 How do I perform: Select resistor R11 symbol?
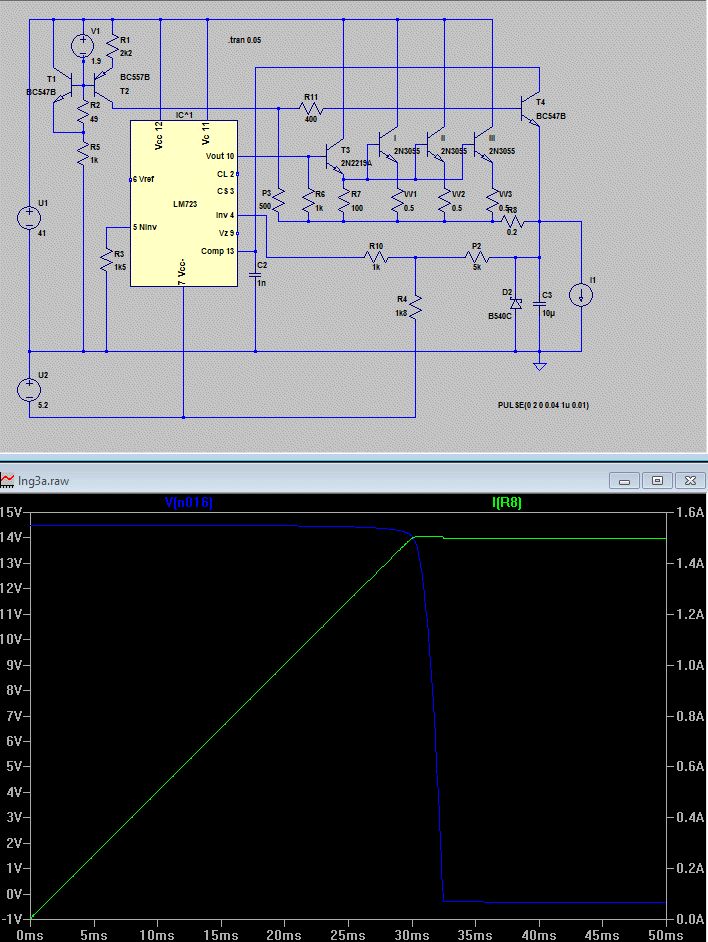tap(311, 109)
